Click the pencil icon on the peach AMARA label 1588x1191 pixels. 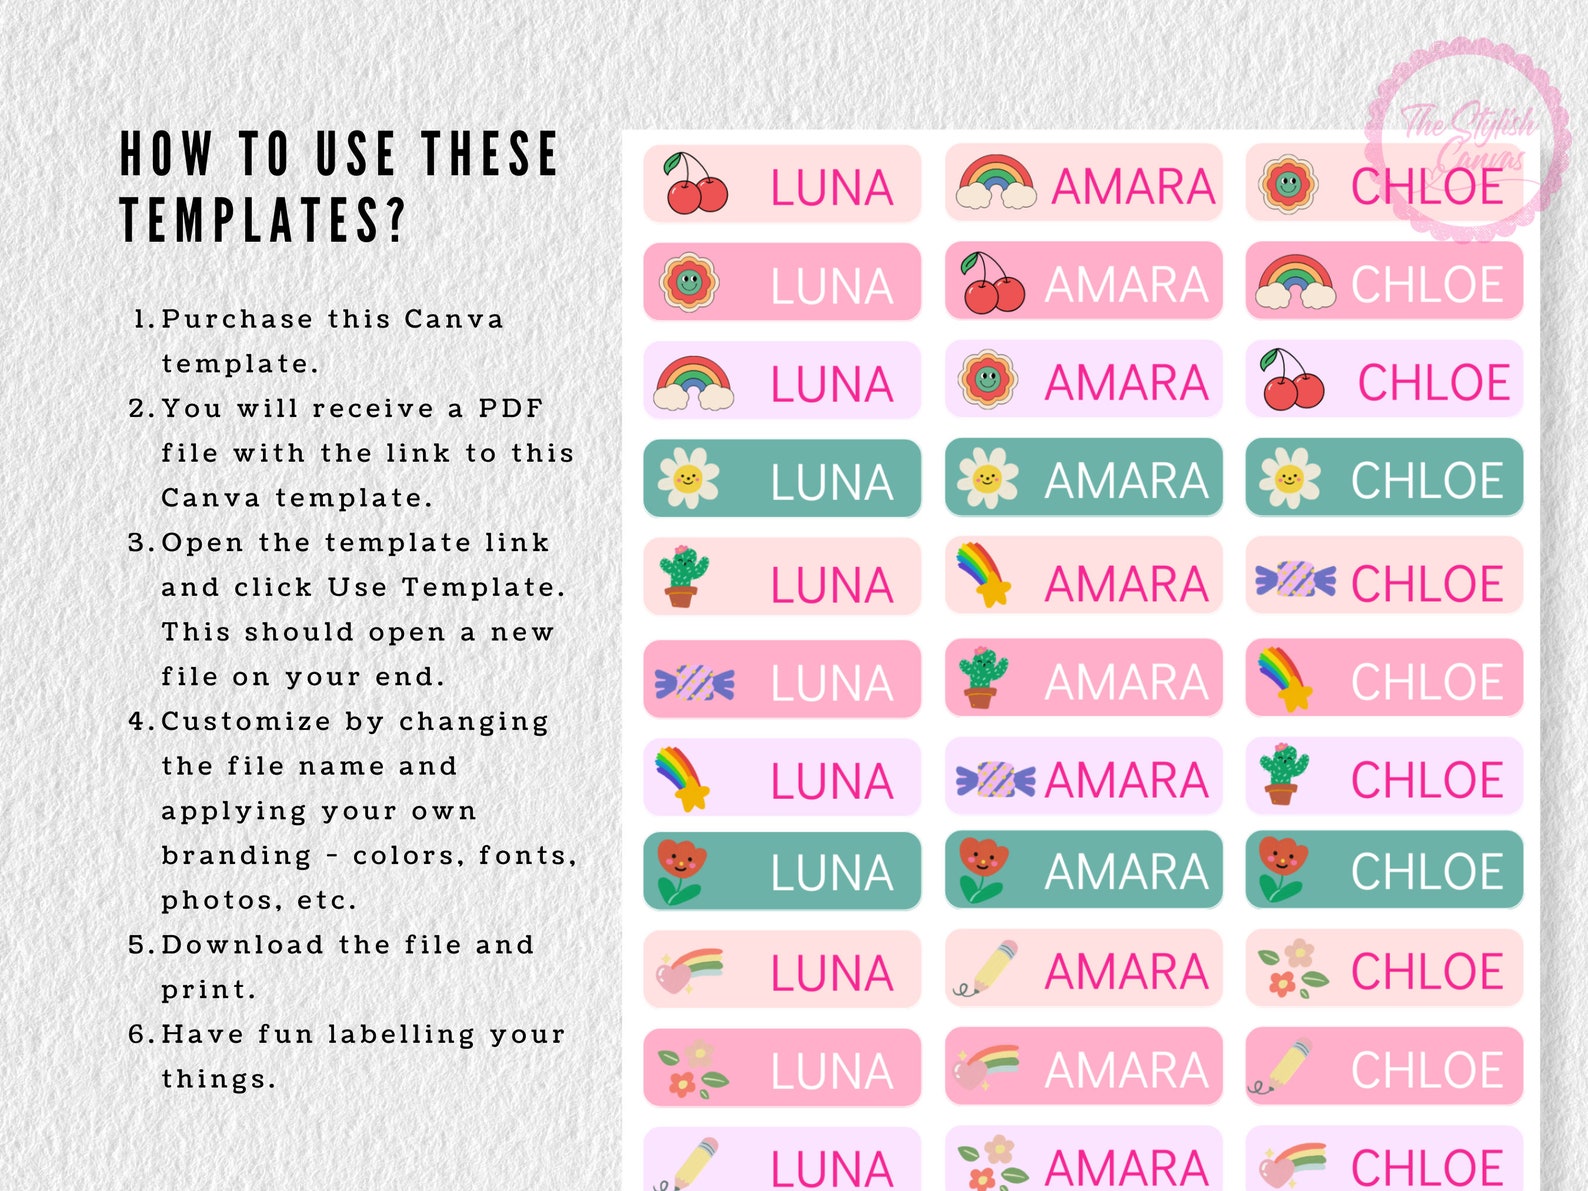pos(986,969)
